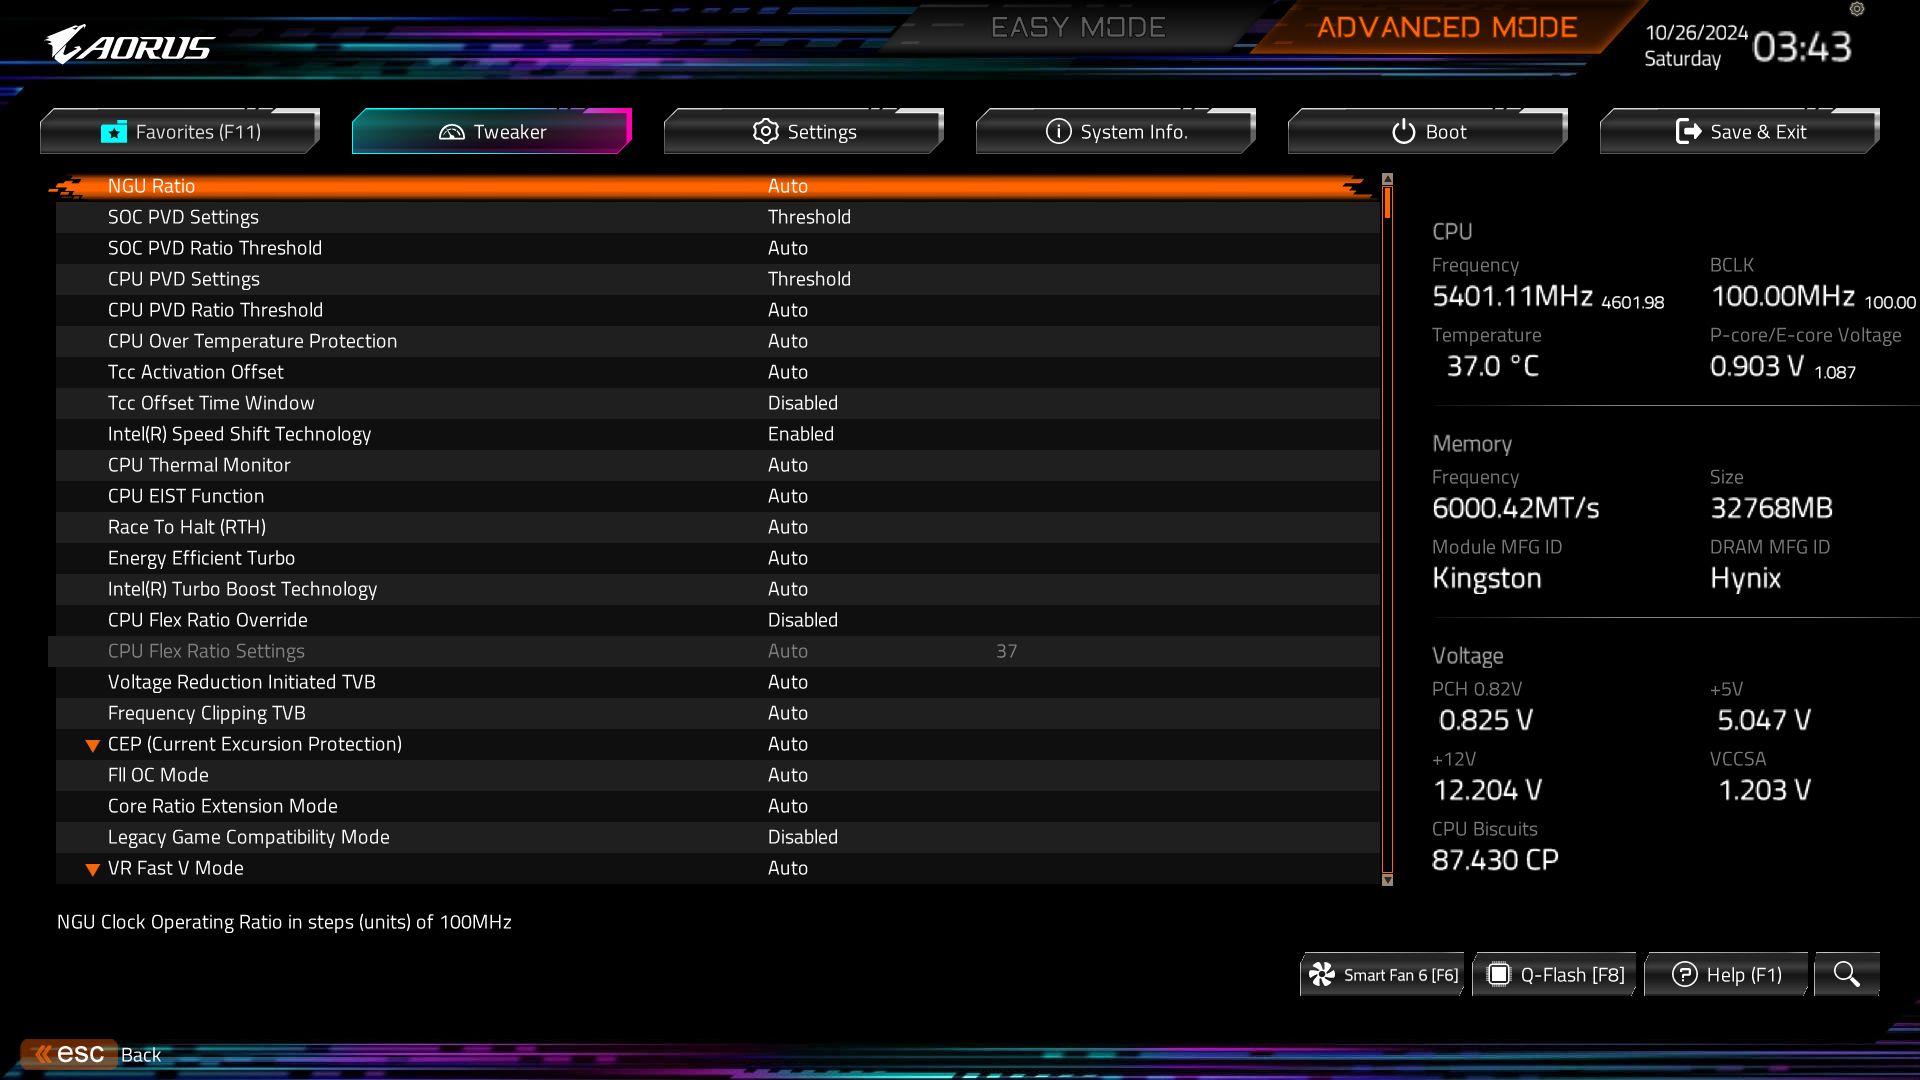Open the System Info. tab
Image resolution: width=1920 pixels, height=1080 pixels.
coord(1116,131)
